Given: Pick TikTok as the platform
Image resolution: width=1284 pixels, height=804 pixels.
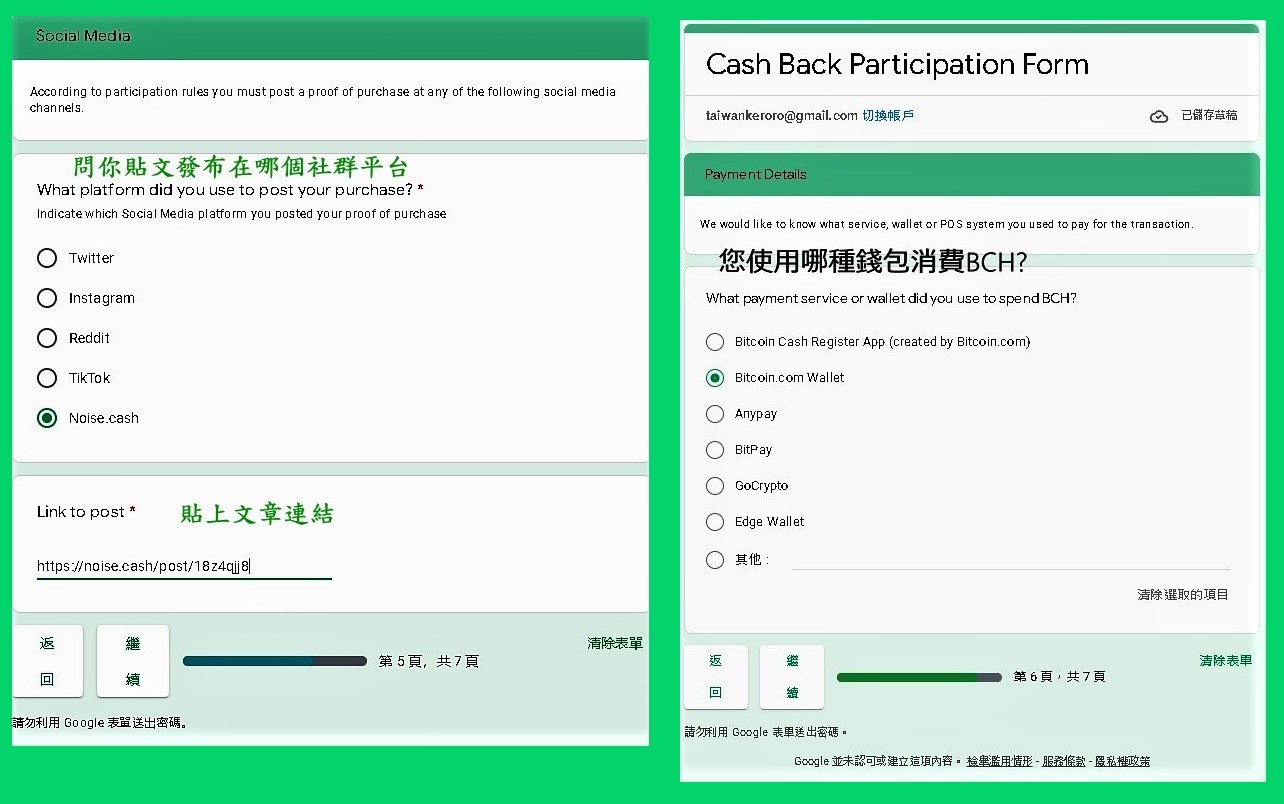Looking at the screenshot, I should tap(47, 378).
